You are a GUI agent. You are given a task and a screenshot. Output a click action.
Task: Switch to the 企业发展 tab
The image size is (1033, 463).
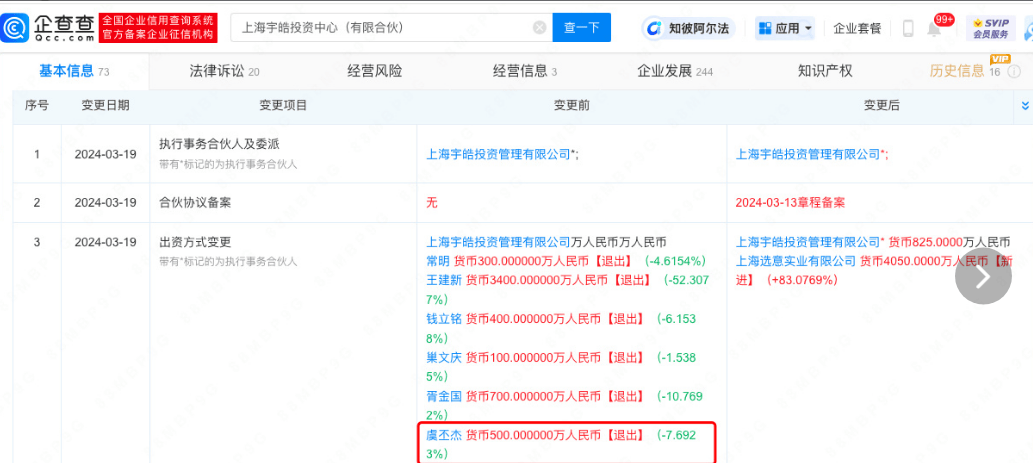pos(675,71)
